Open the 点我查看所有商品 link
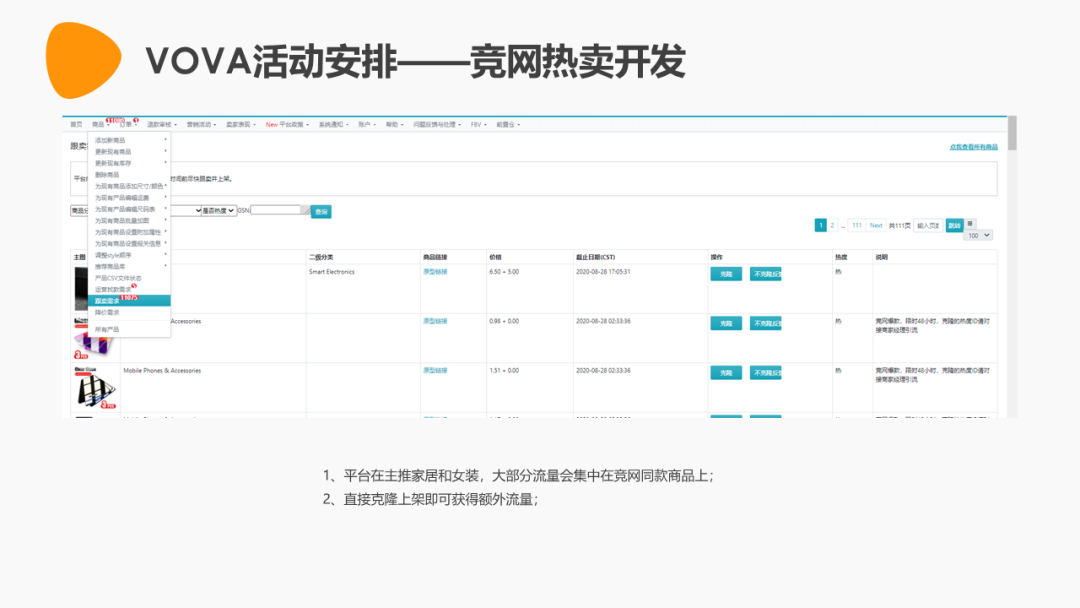 [973, 147]
